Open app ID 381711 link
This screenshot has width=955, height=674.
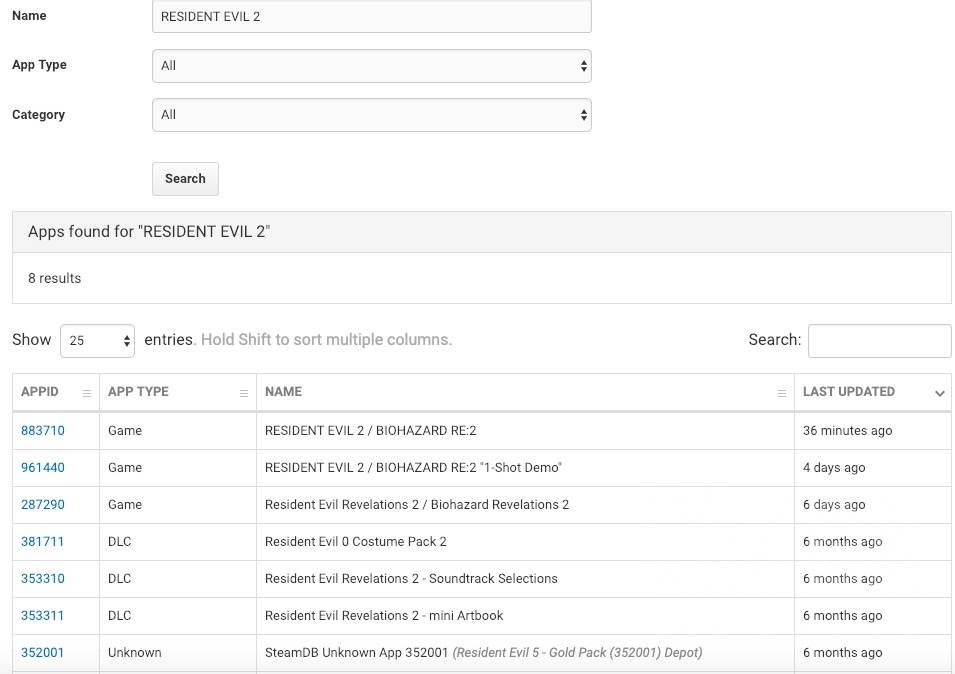point(43,542)
